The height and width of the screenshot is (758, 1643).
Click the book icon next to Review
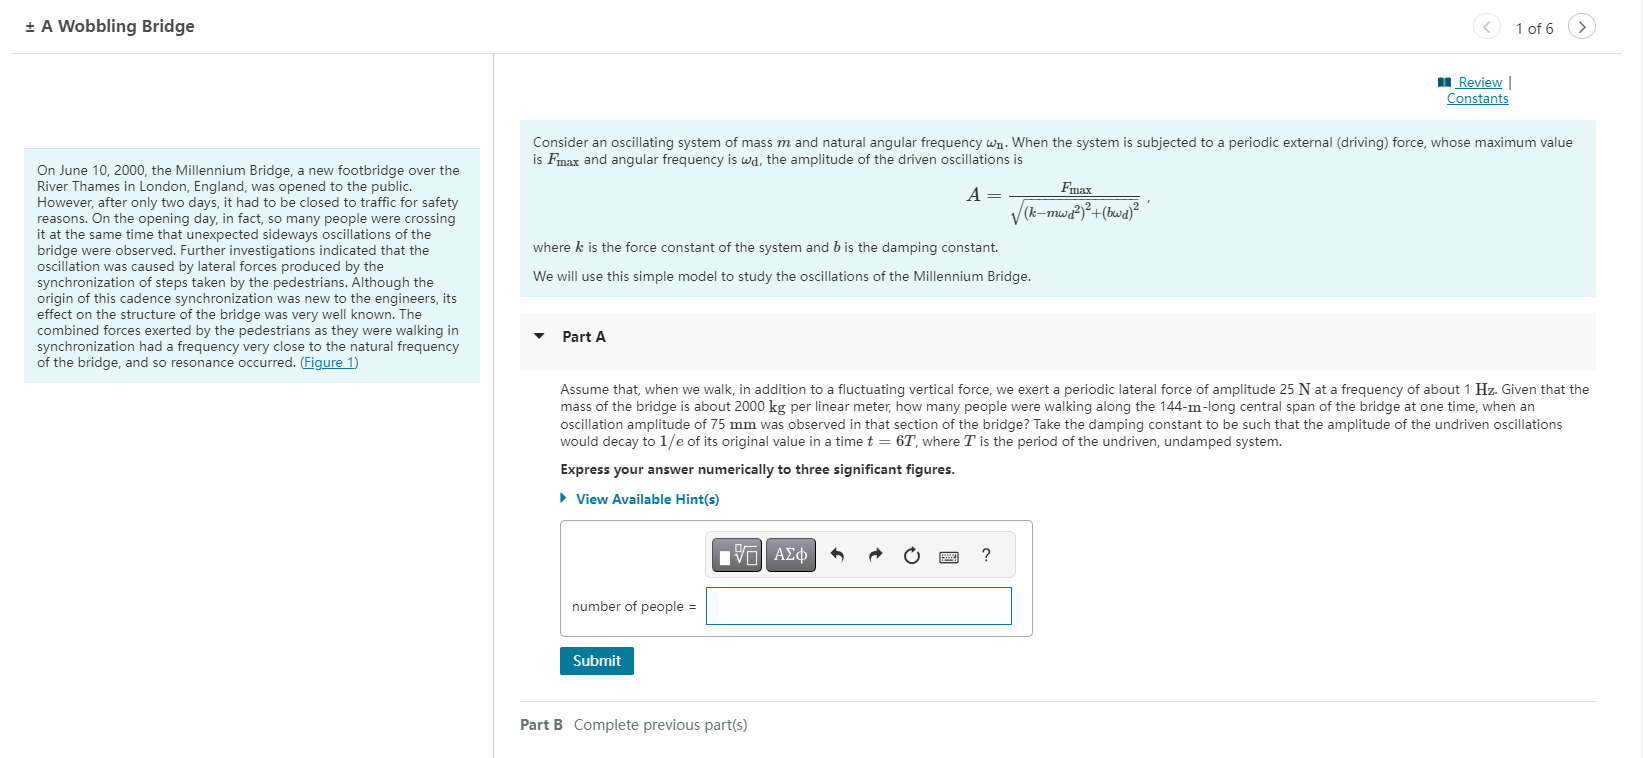1444,82
